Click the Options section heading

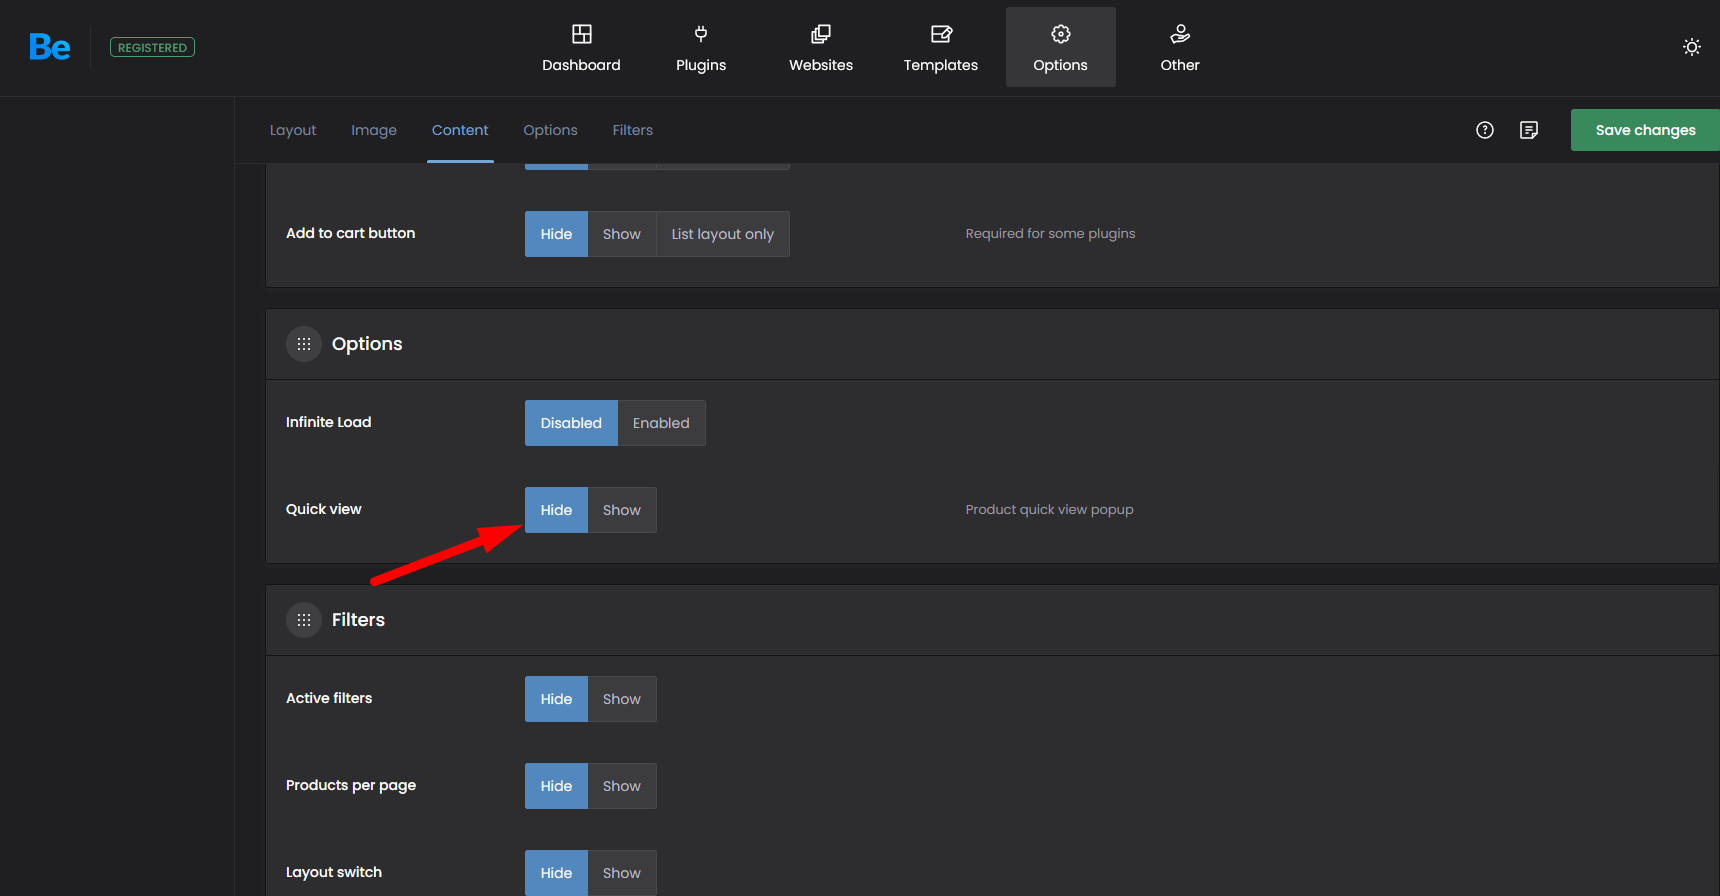point(367,344)
